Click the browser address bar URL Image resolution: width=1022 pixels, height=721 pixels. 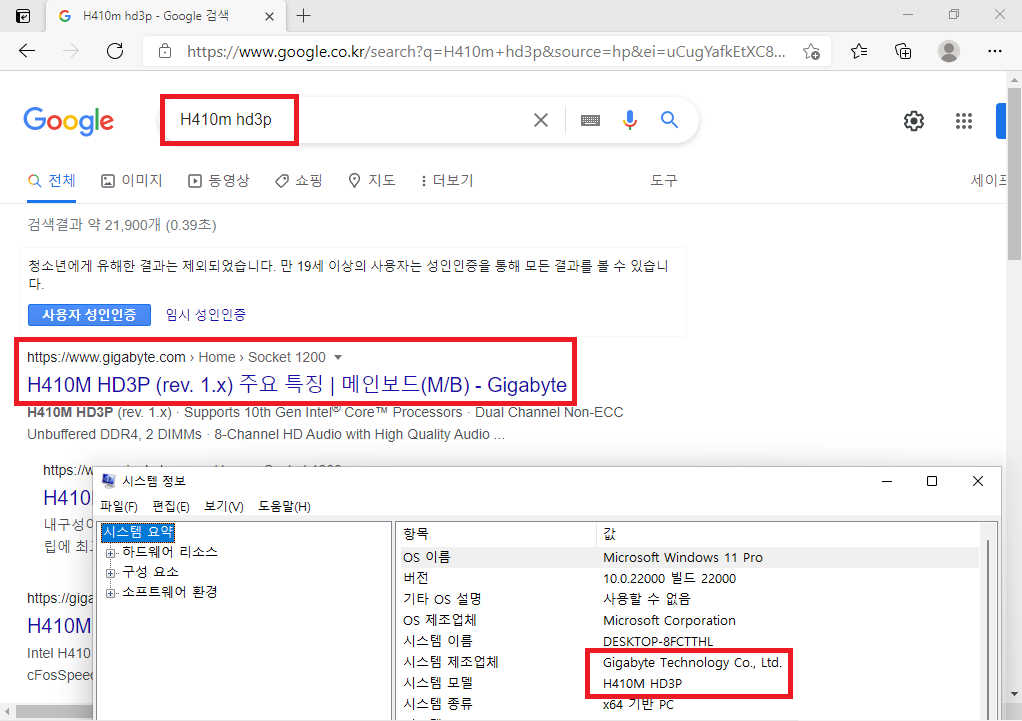[x=486, y=52]
